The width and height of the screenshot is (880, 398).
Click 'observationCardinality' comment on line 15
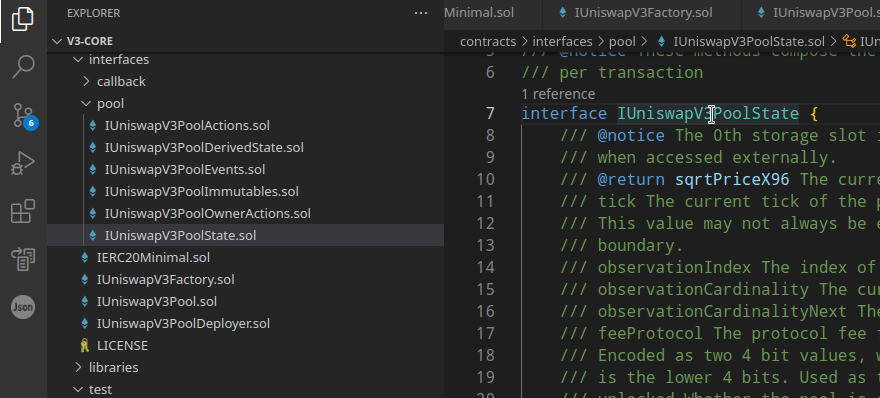[703, 289]
